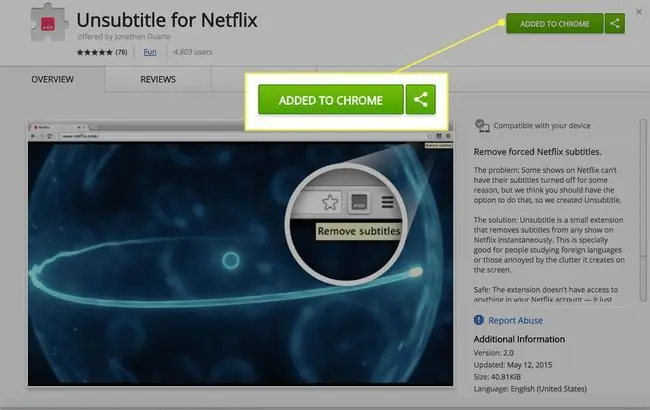This screenshot has height=410, width=650.
Task: Click the Unsubtitle extension puzzle-piece icon
Action: [x=49, y=23]
